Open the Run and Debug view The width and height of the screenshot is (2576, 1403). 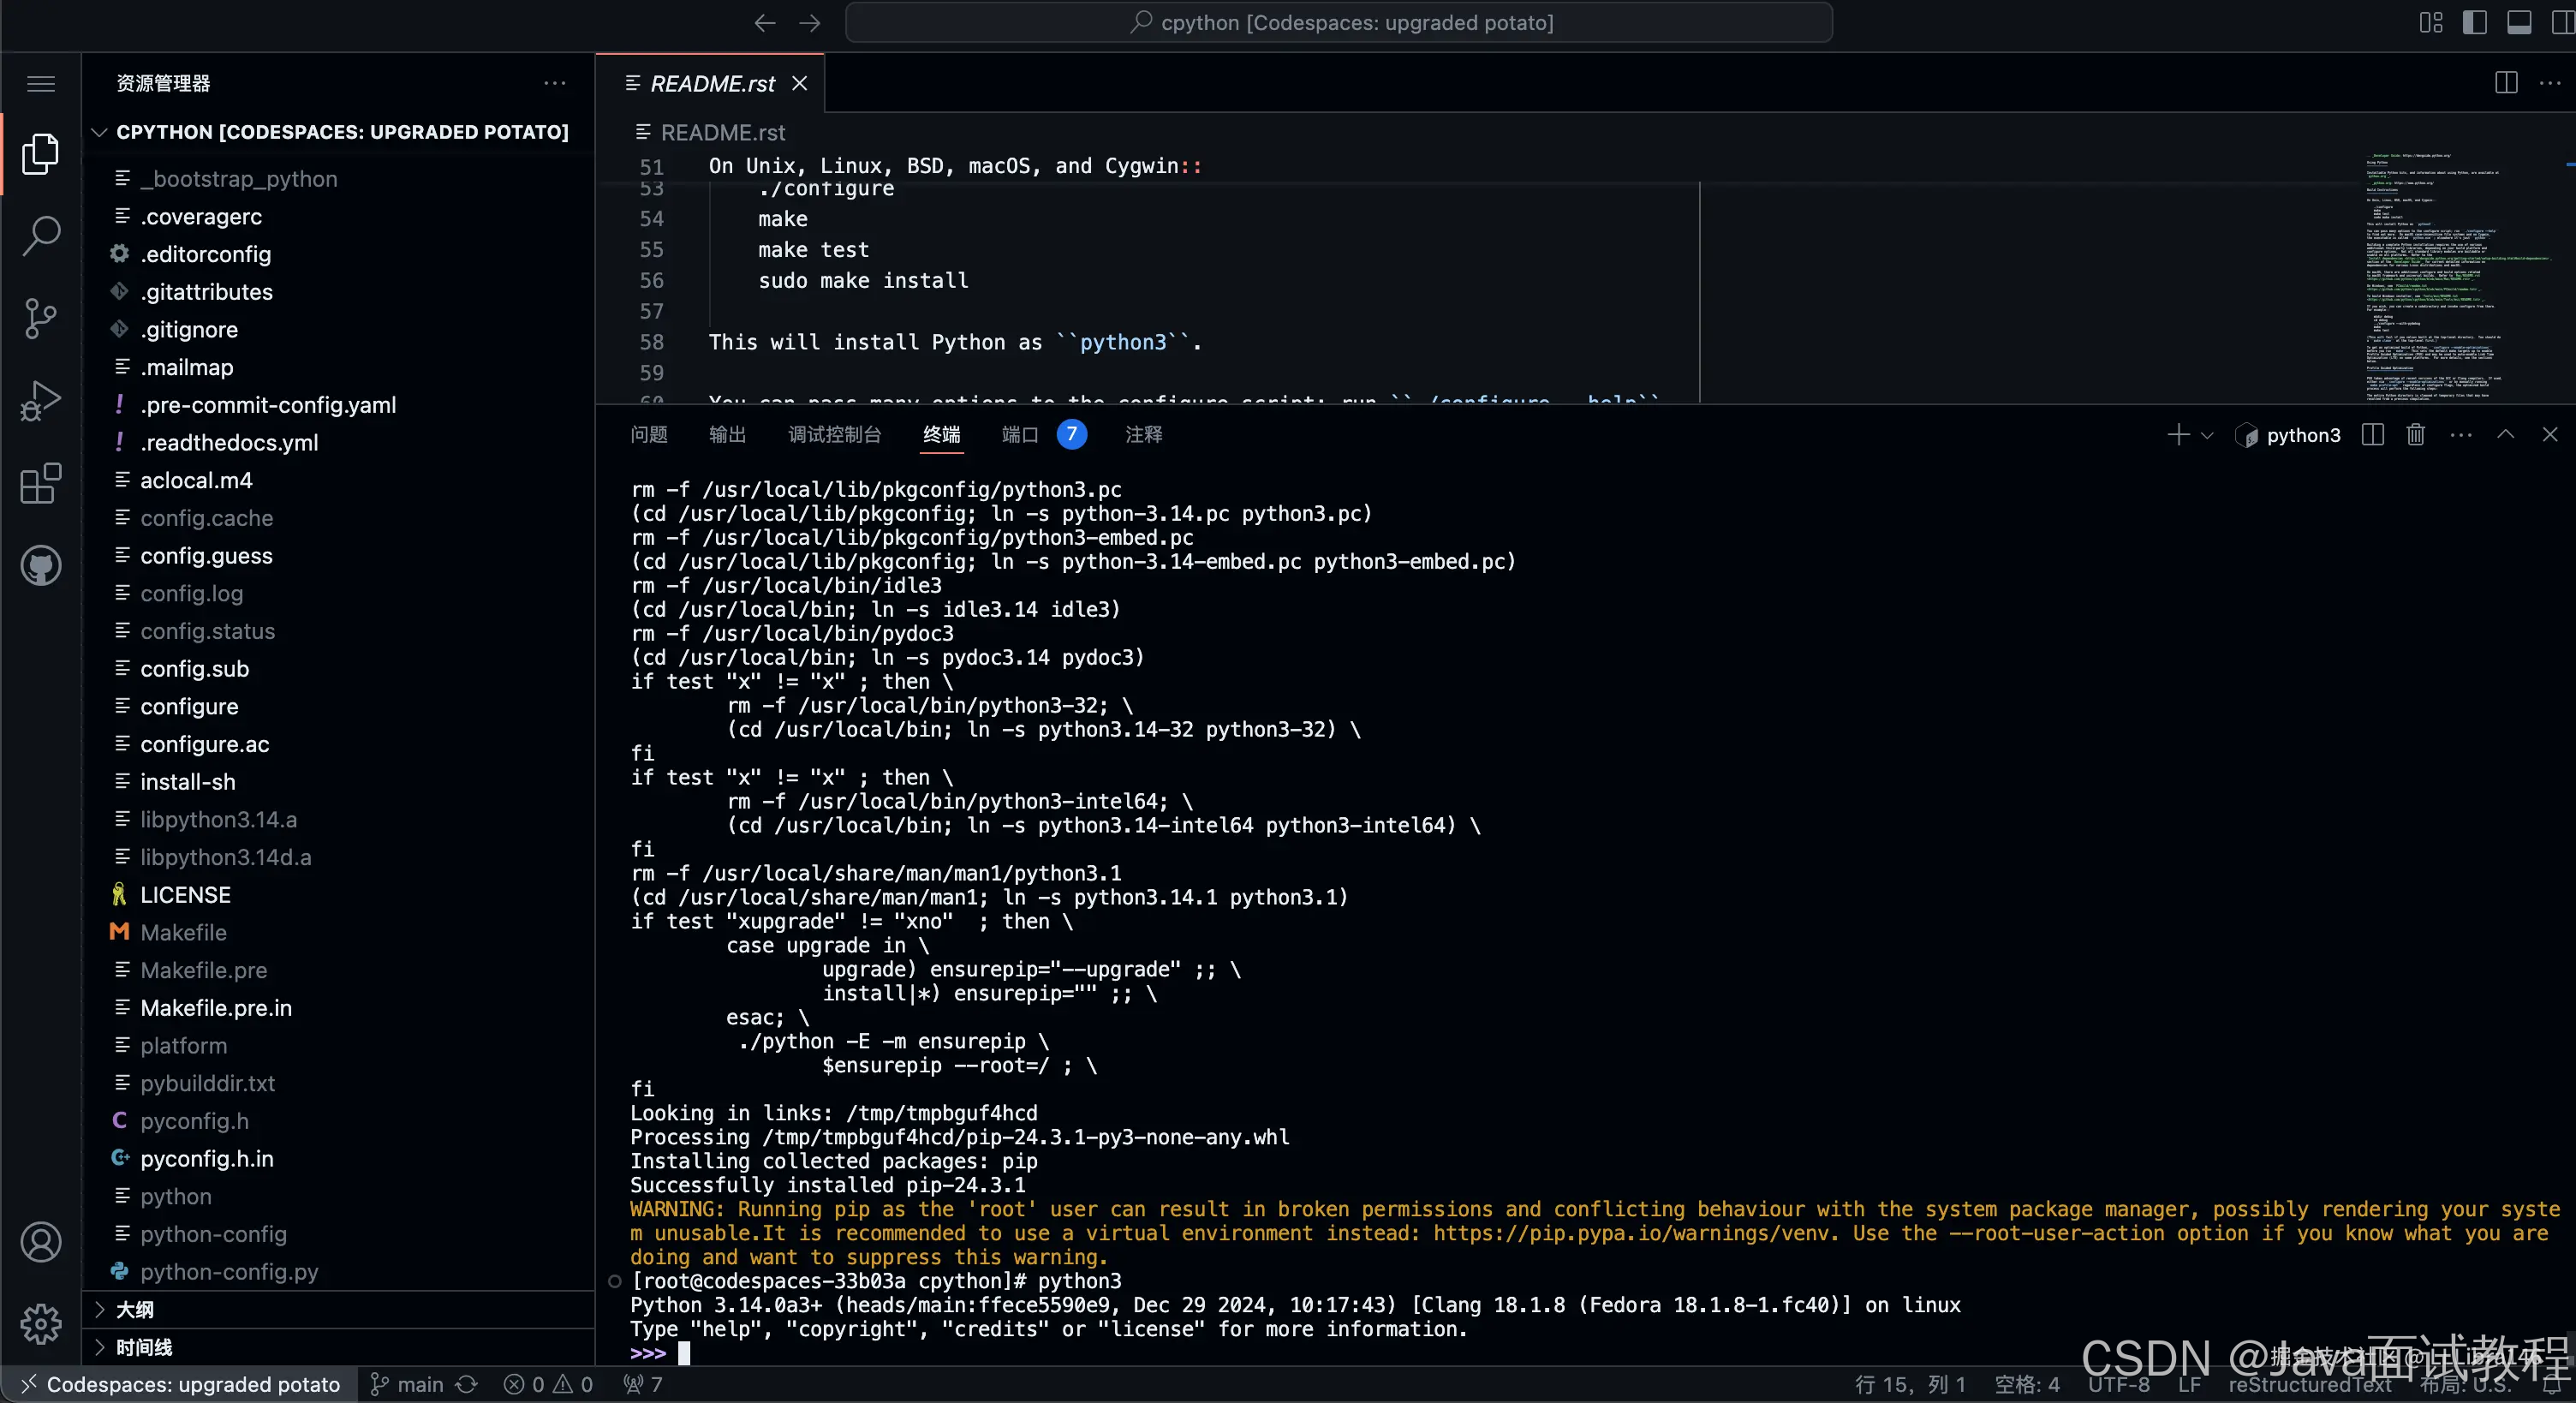[41, 401]
